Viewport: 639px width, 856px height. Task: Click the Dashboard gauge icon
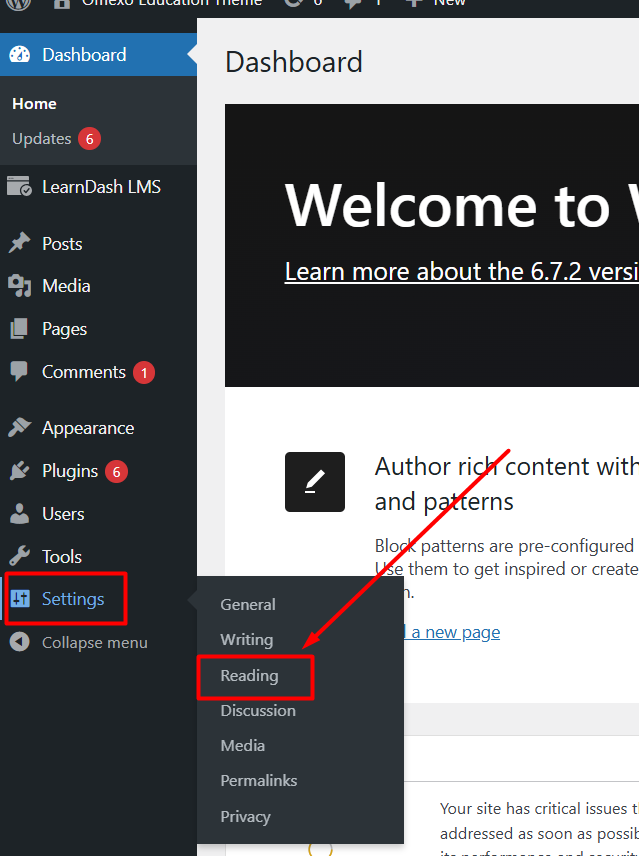pos(20,55)
